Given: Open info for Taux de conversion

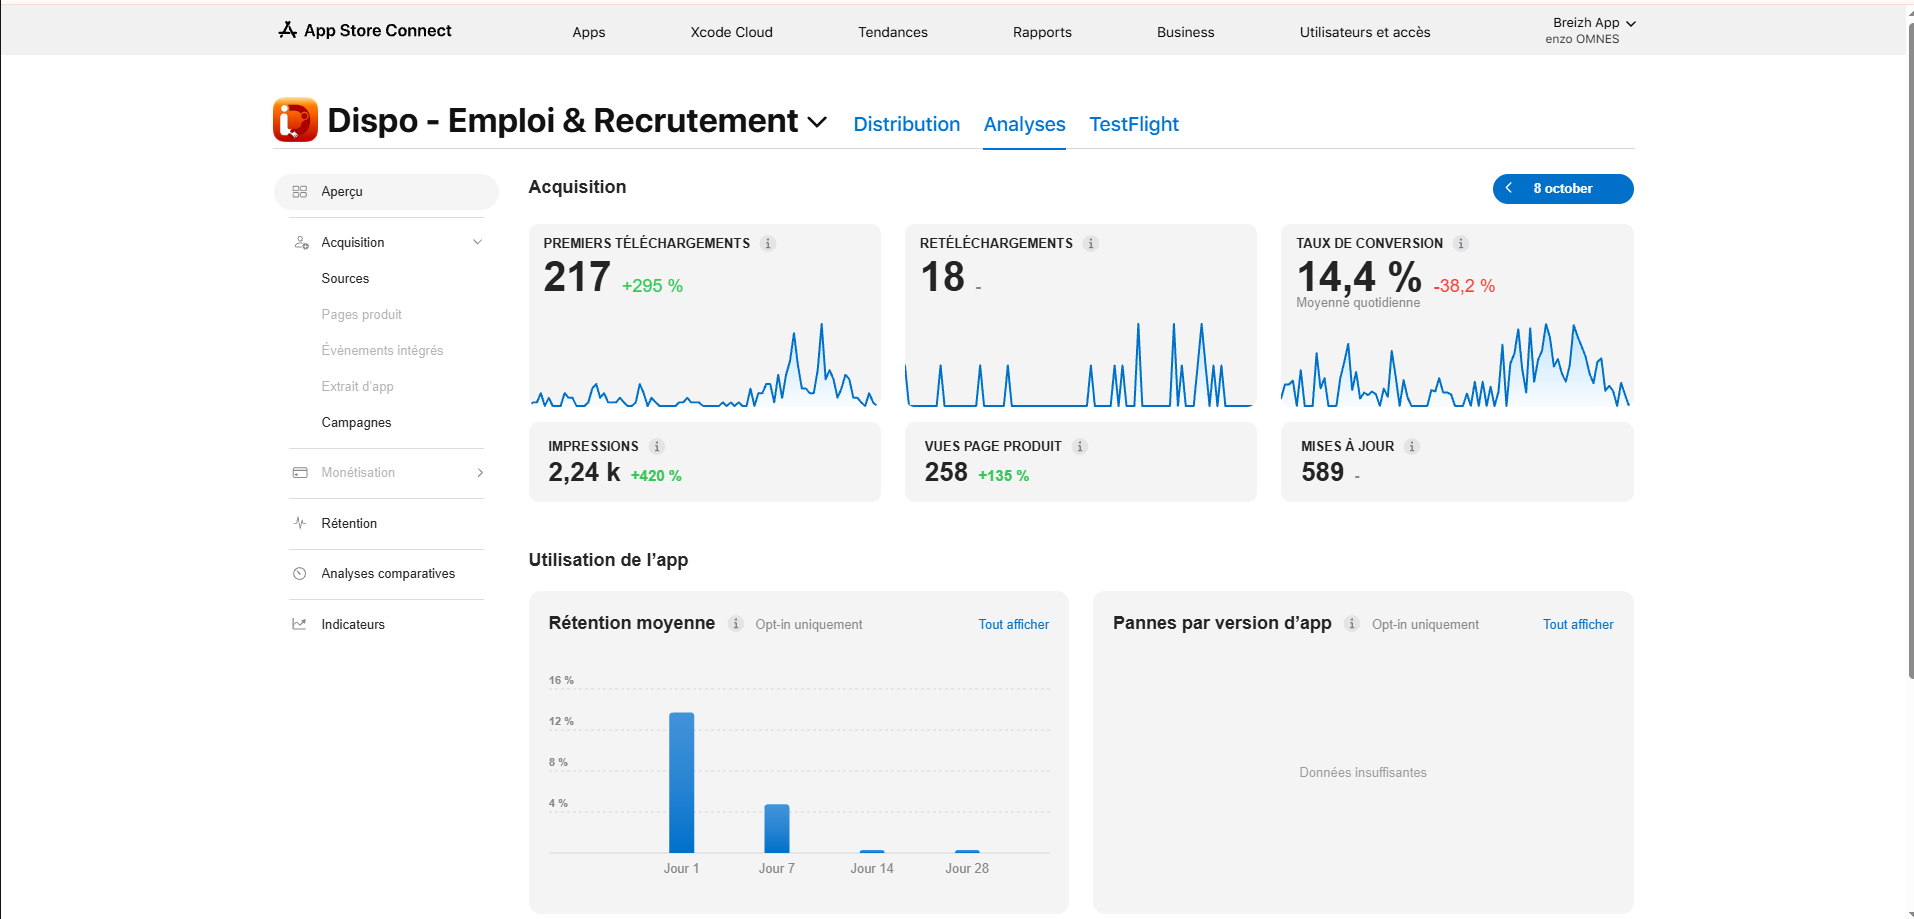Looking at the screenshot, I should click(1461, 243).
